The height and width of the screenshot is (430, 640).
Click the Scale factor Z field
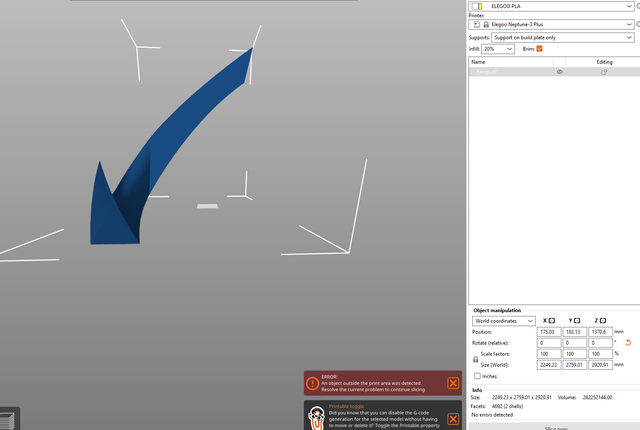(600, 354)
